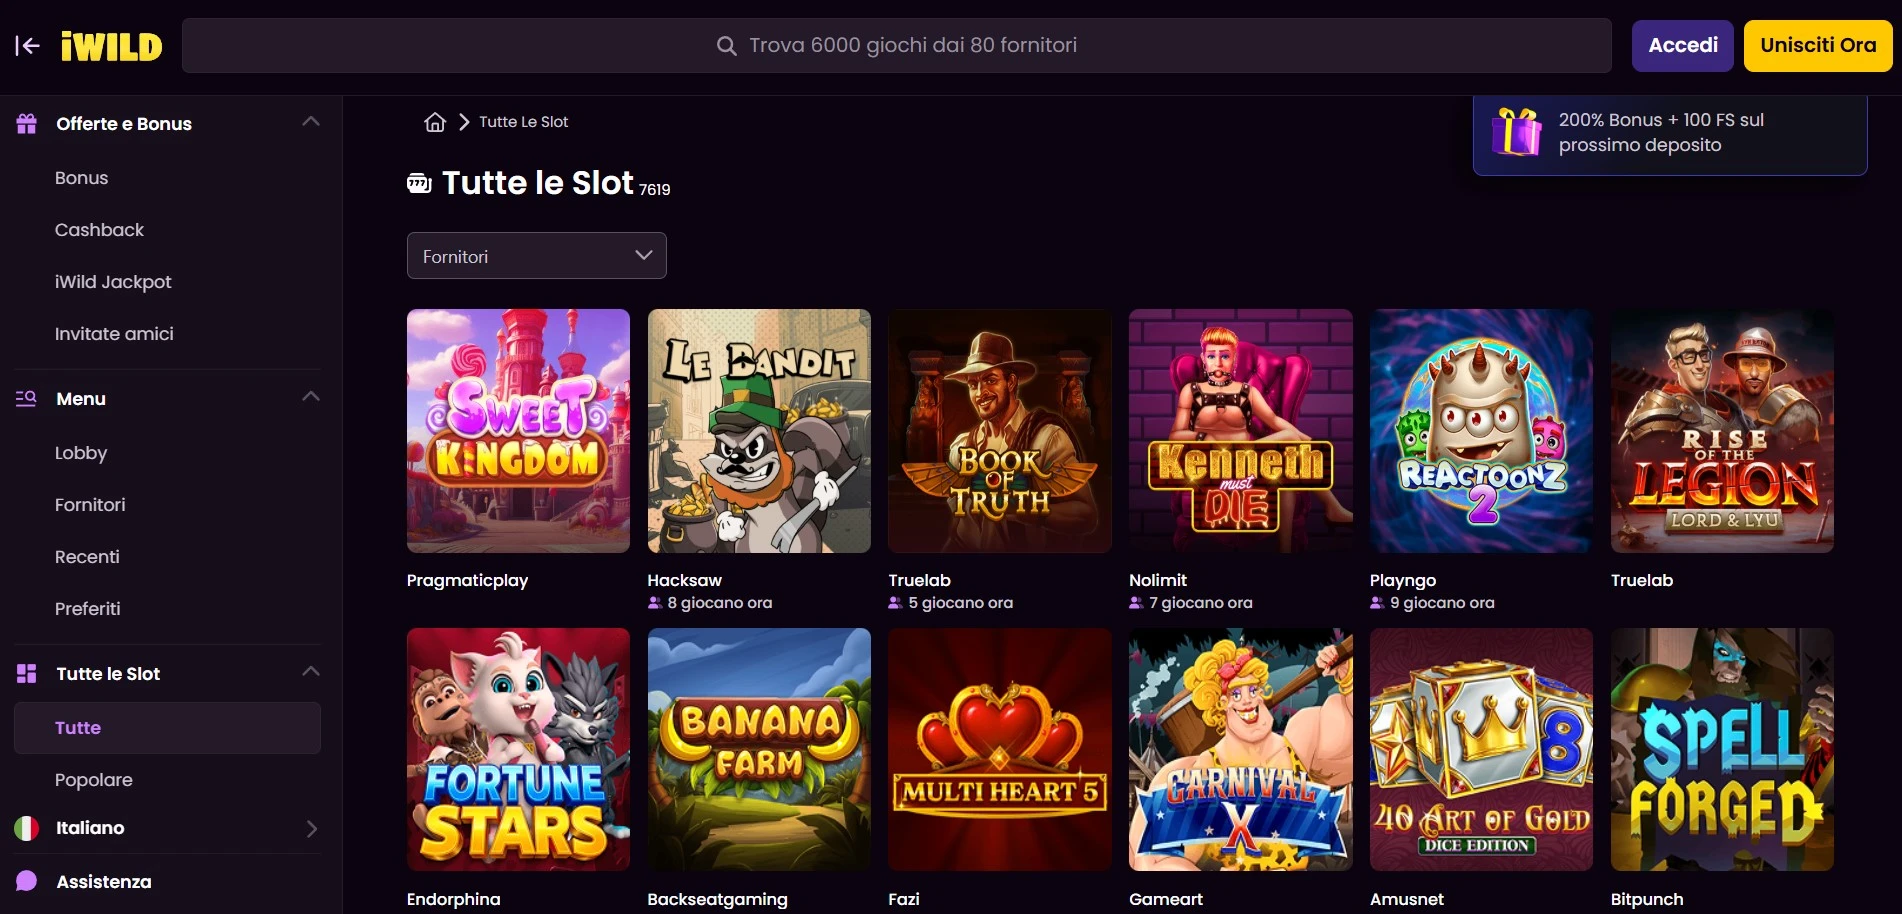1902x914 pixels.
Task: Collapse the Tutte le Slot sidebar section
Action: click(311, 672)
